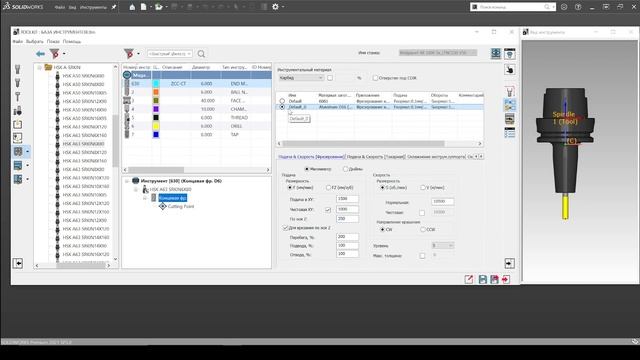Open dropdown arrow beside the second filter funnel
Screen dimensions: 640x360
pos(138,53)
